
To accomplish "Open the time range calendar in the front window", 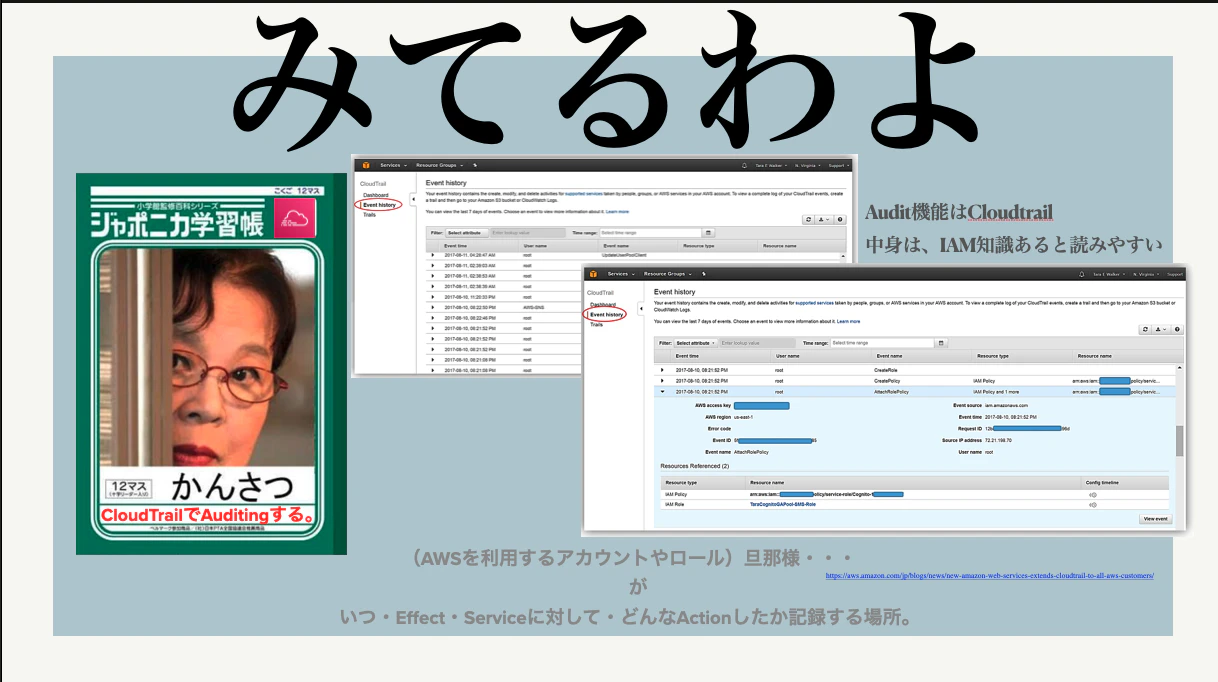I will [x=940, y=343].
